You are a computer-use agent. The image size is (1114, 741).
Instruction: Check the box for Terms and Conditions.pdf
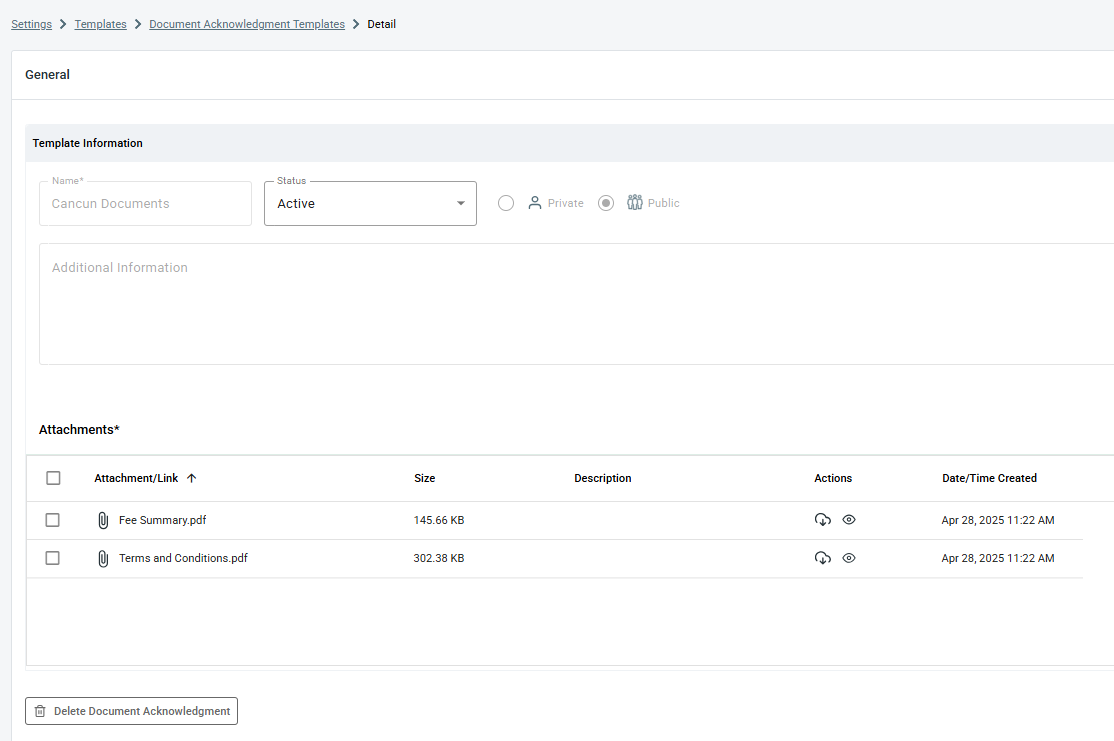53,558
